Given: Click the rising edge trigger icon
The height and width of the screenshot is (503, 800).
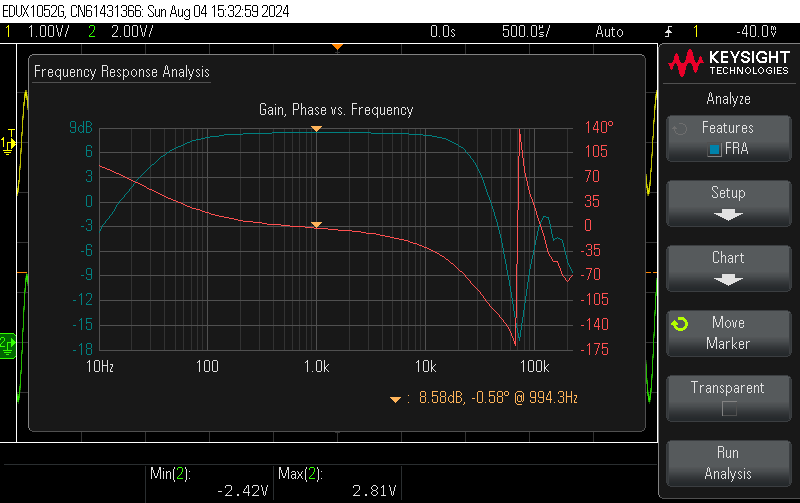Looking at the screenshot, I should [x=668, y=32].
